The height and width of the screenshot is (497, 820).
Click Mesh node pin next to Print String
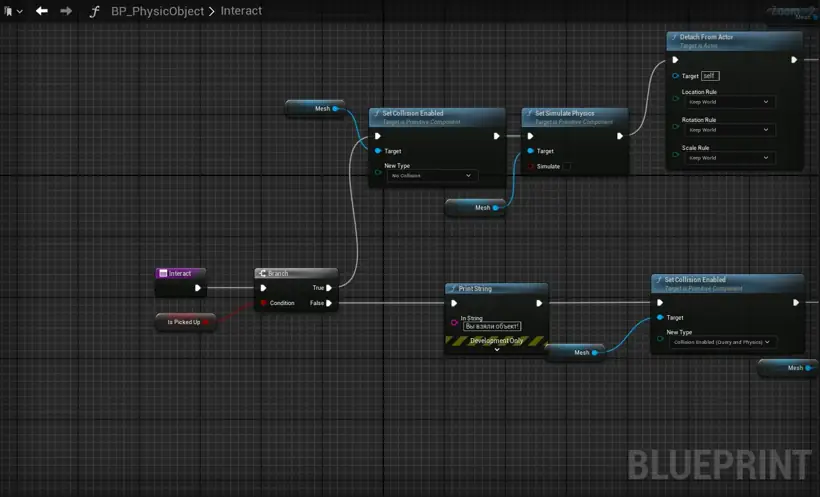tap(595, 353)
